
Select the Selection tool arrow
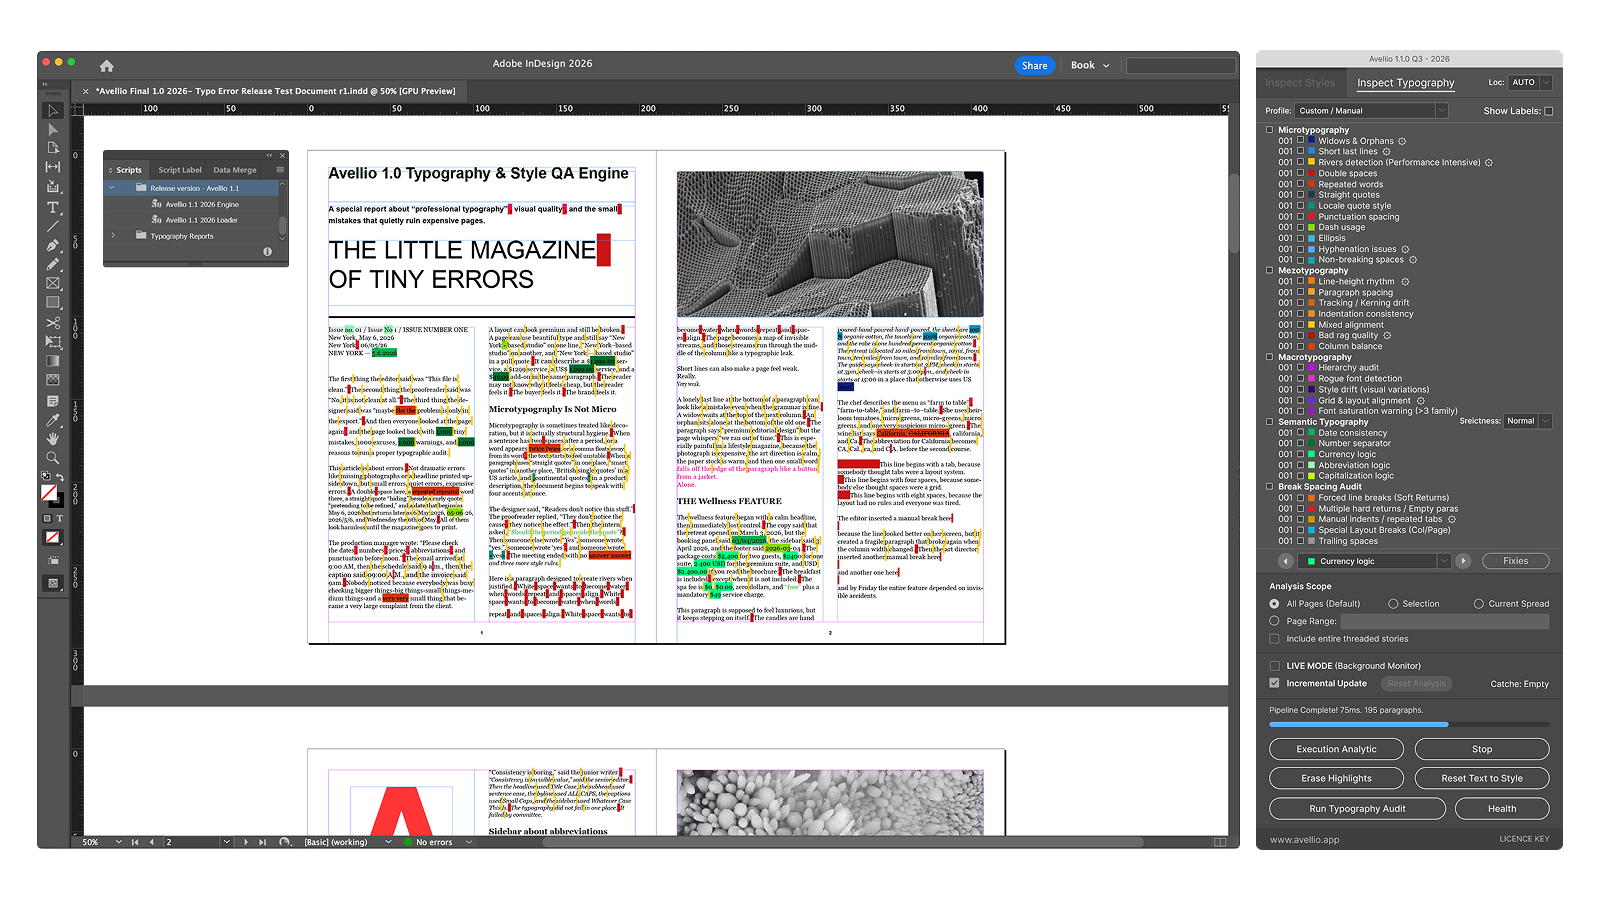53,110
